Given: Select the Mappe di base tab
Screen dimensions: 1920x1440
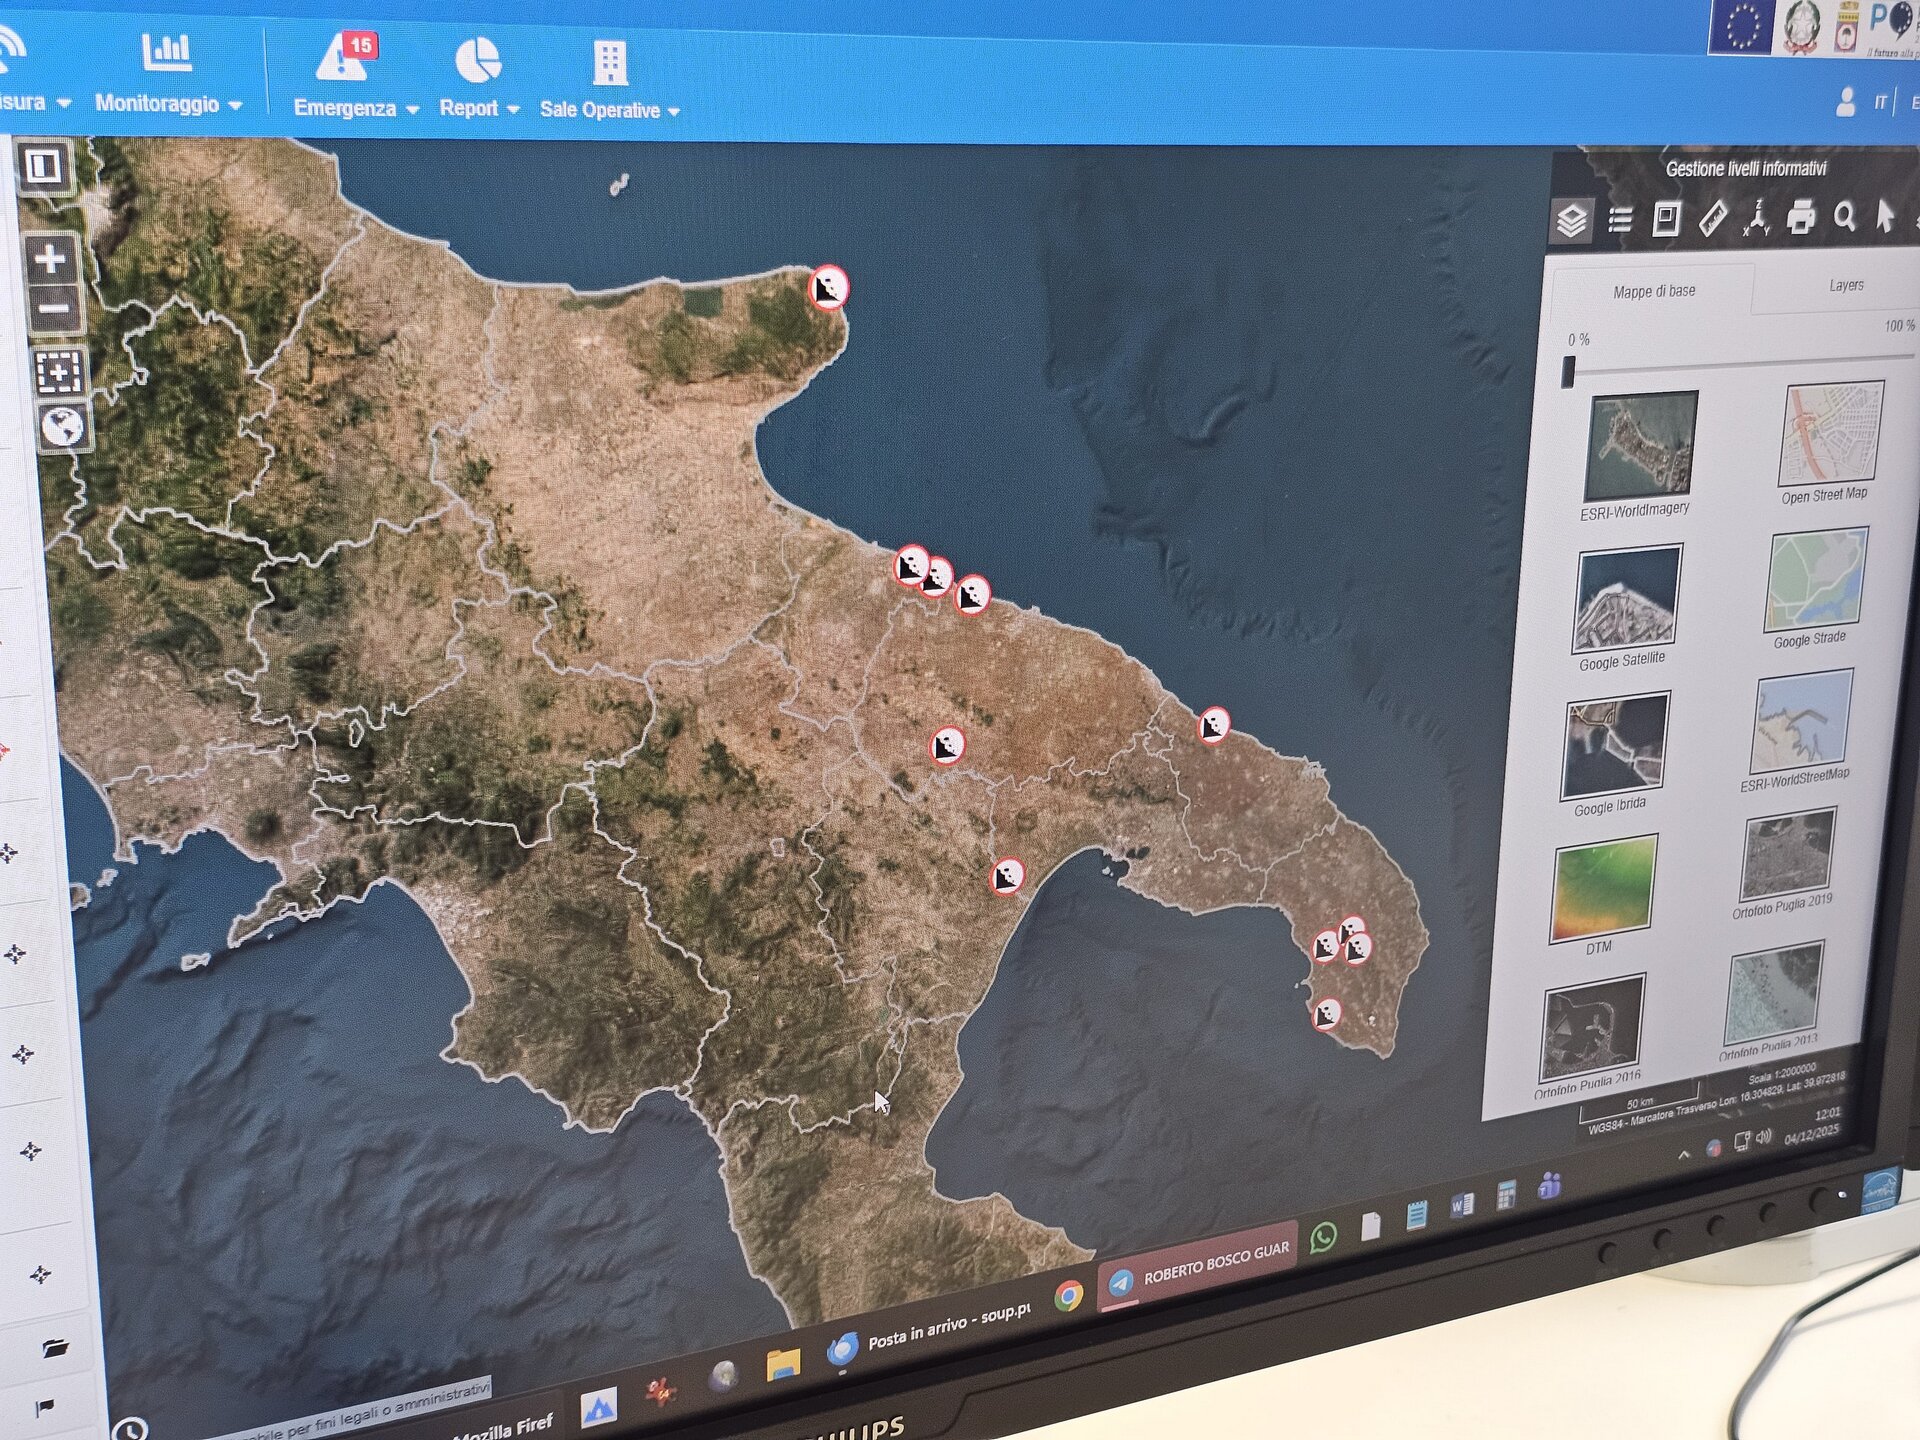Looking at the screenshot, I should [x=1654, y=291].
